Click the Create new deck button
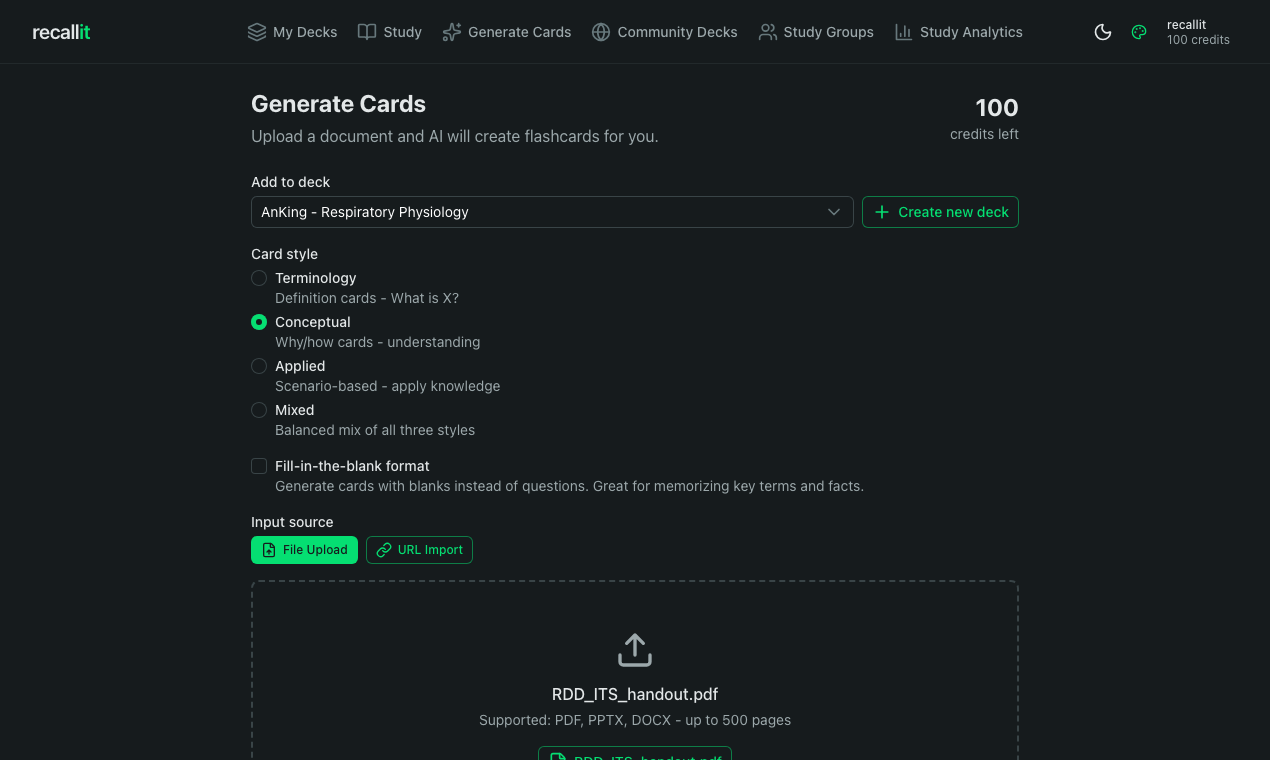1270x760 pixels. 940,212
